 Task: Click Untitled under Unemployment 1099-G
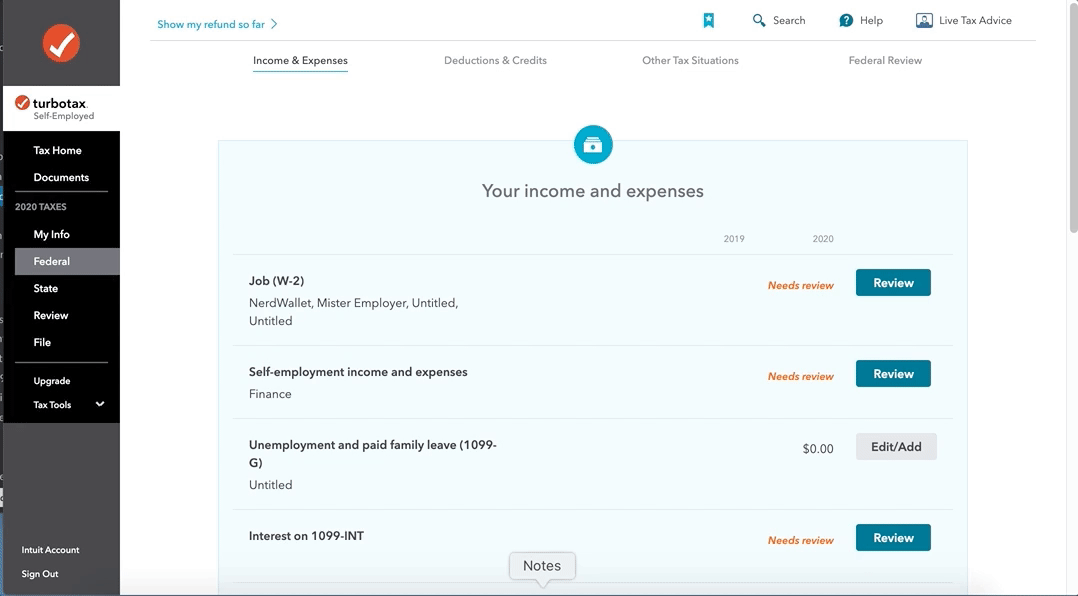(x=270, y=485)
